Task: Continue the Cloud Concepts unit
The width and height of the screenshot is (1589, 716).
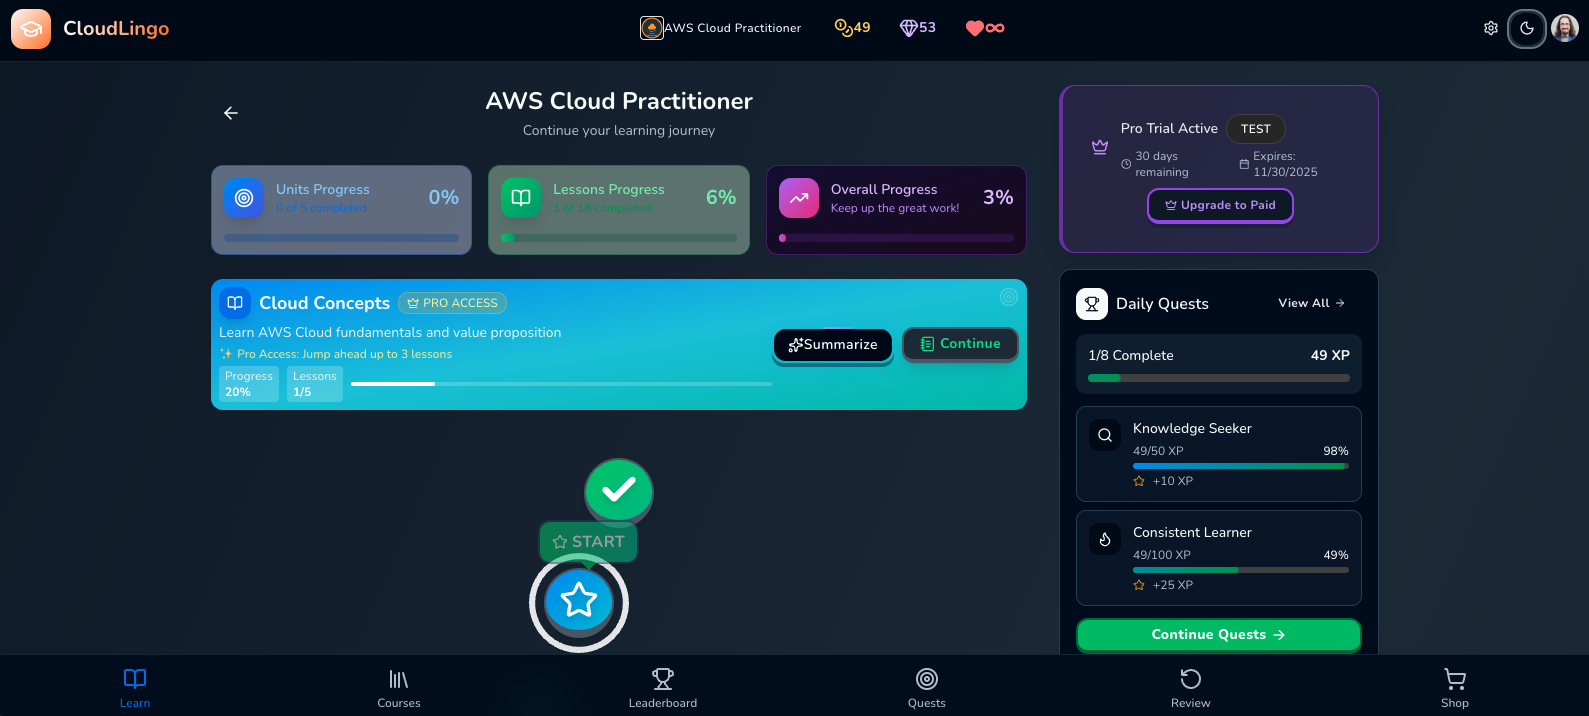Action: pyautogui.click(x=961, y=343)
